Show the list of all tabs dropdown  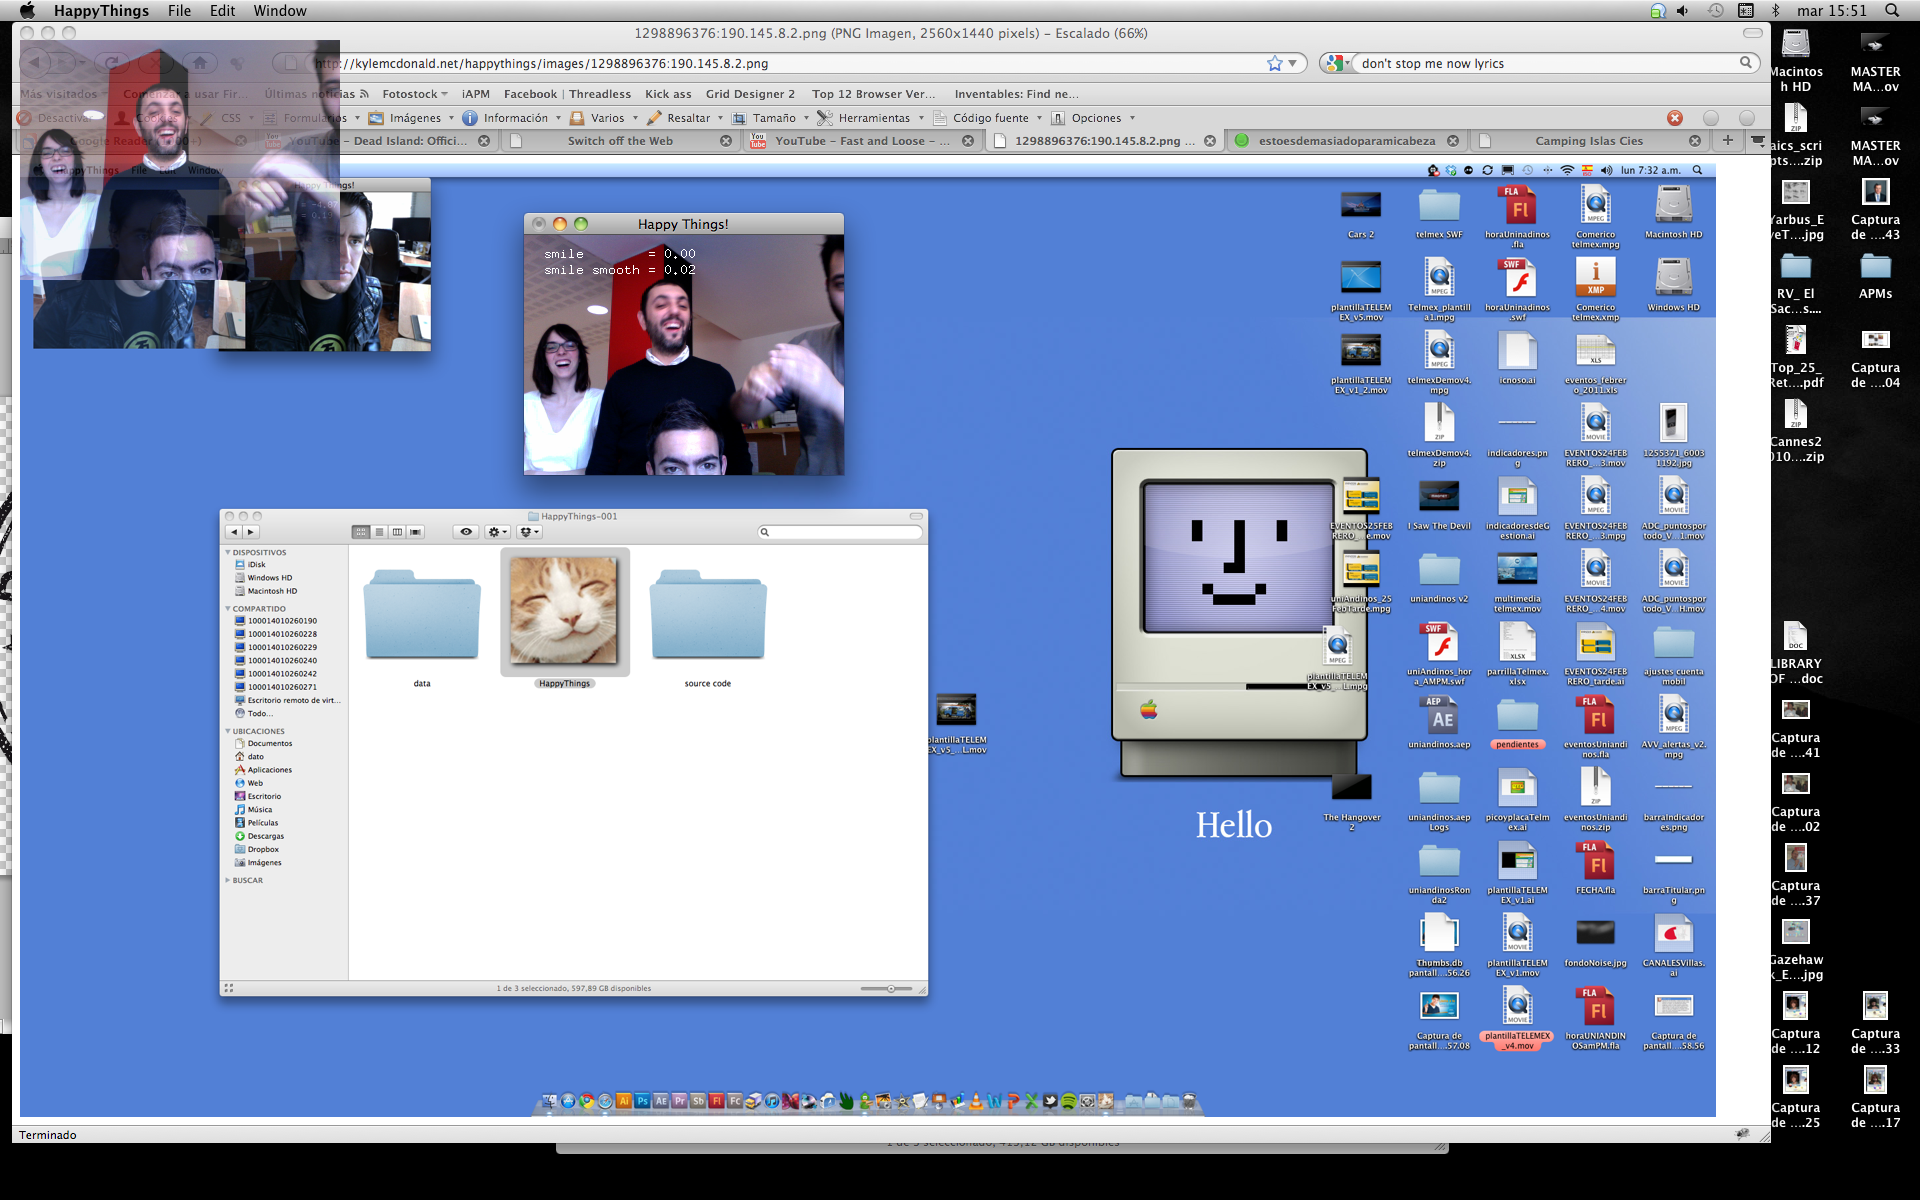pyautogui.click(x=1758, y=141)
